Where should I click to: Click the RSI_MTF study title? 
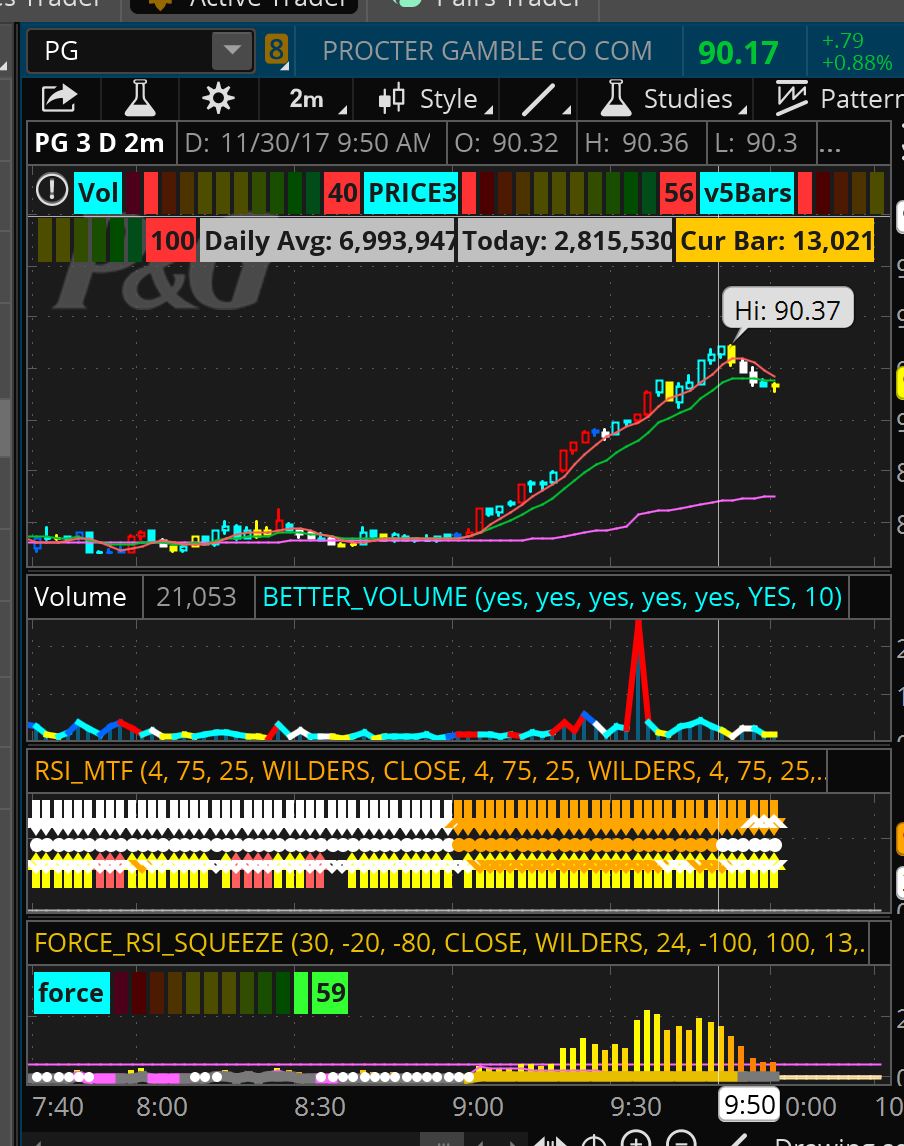[430, 771]
